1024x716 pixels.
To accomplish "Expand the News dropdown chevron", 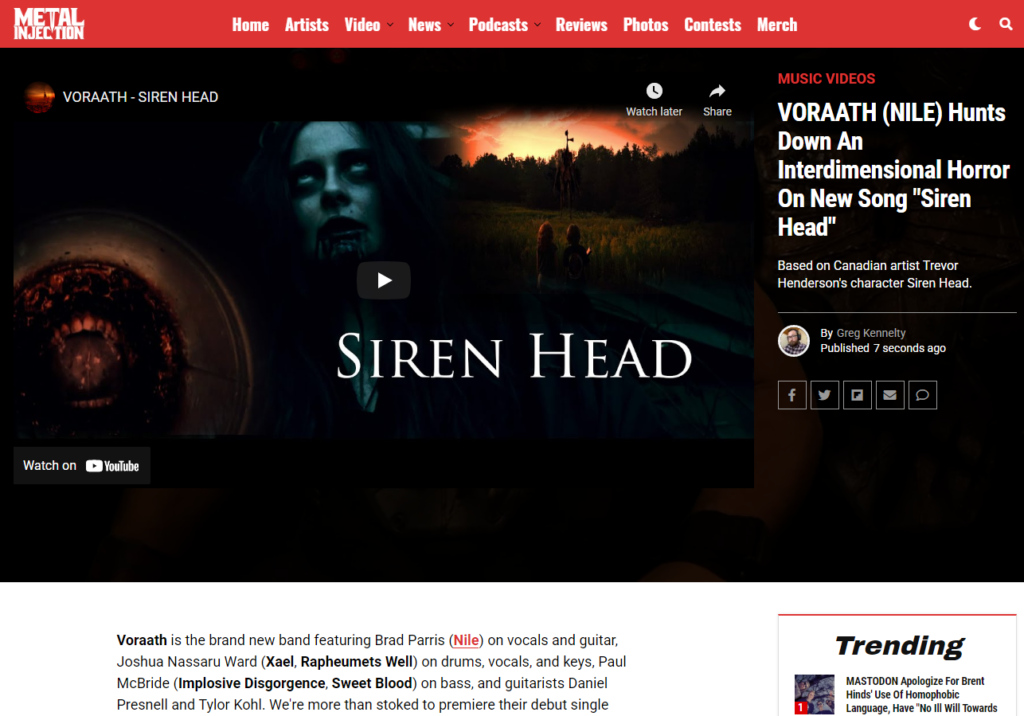I will (x=451, y=25).
